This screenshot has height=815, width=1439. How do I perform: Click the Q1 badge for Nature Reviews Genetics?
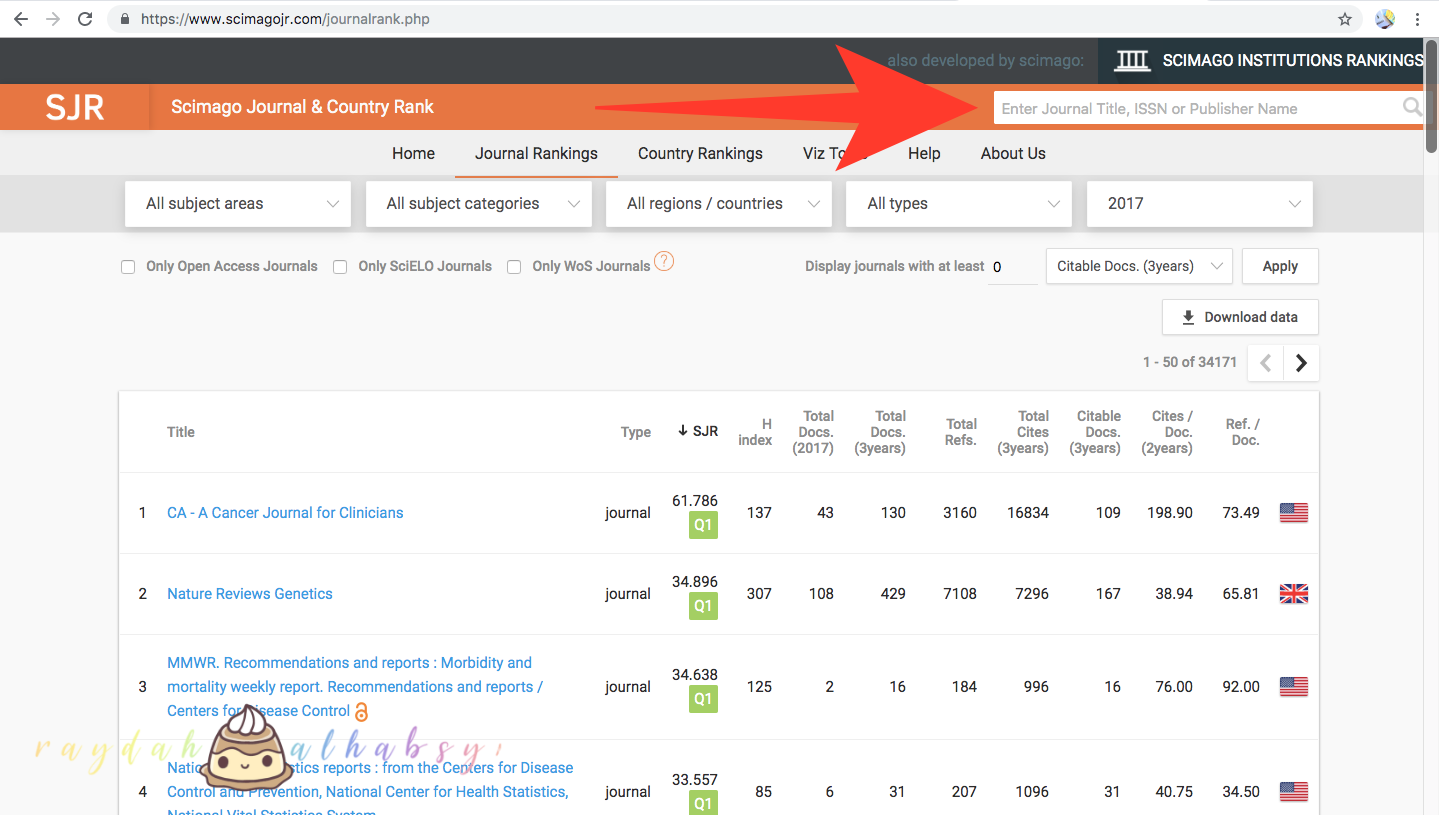click(703, 606)
